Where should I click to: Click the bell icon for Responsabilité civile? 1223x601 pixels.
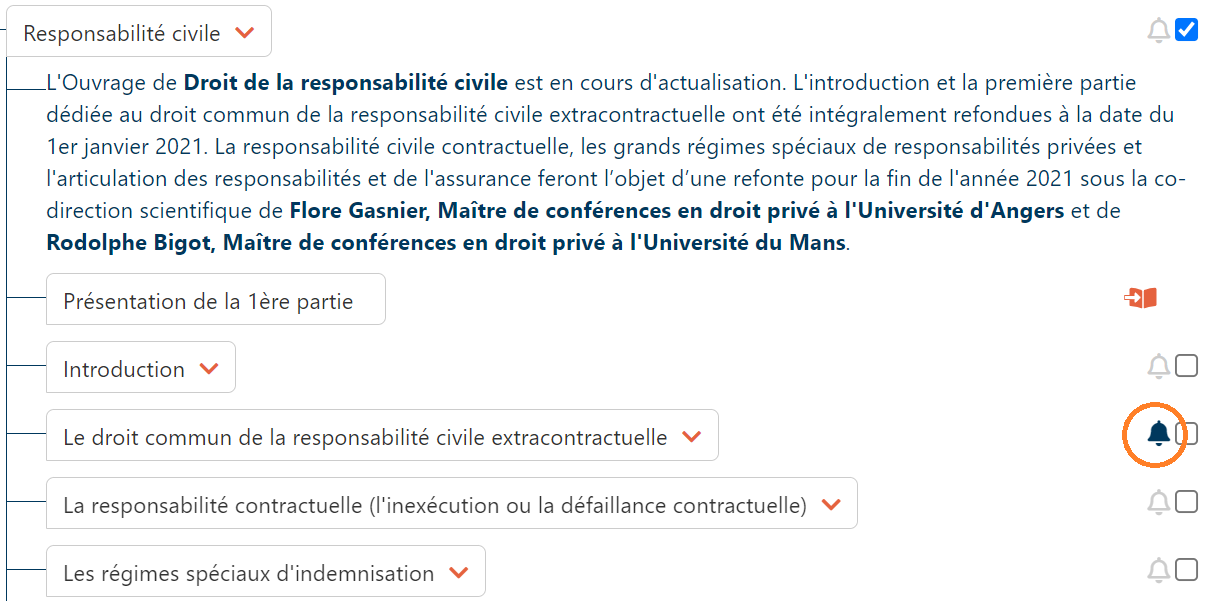[1158, 31]
